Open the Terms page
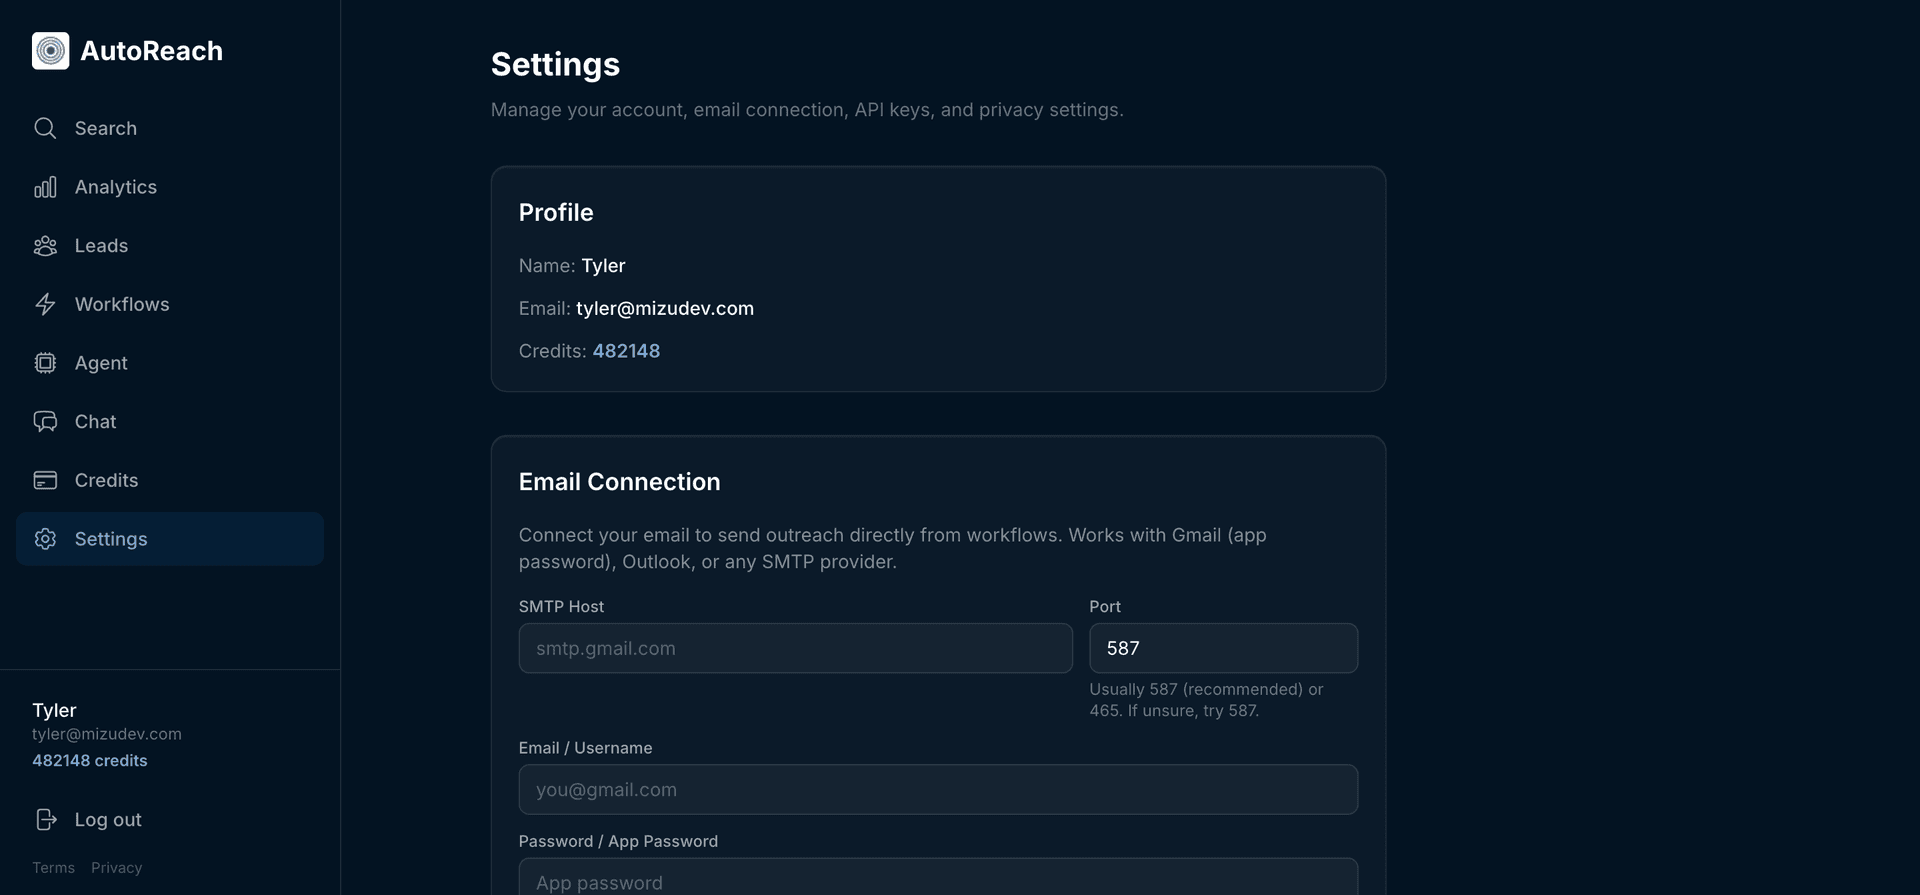 (x=53, y=867)
